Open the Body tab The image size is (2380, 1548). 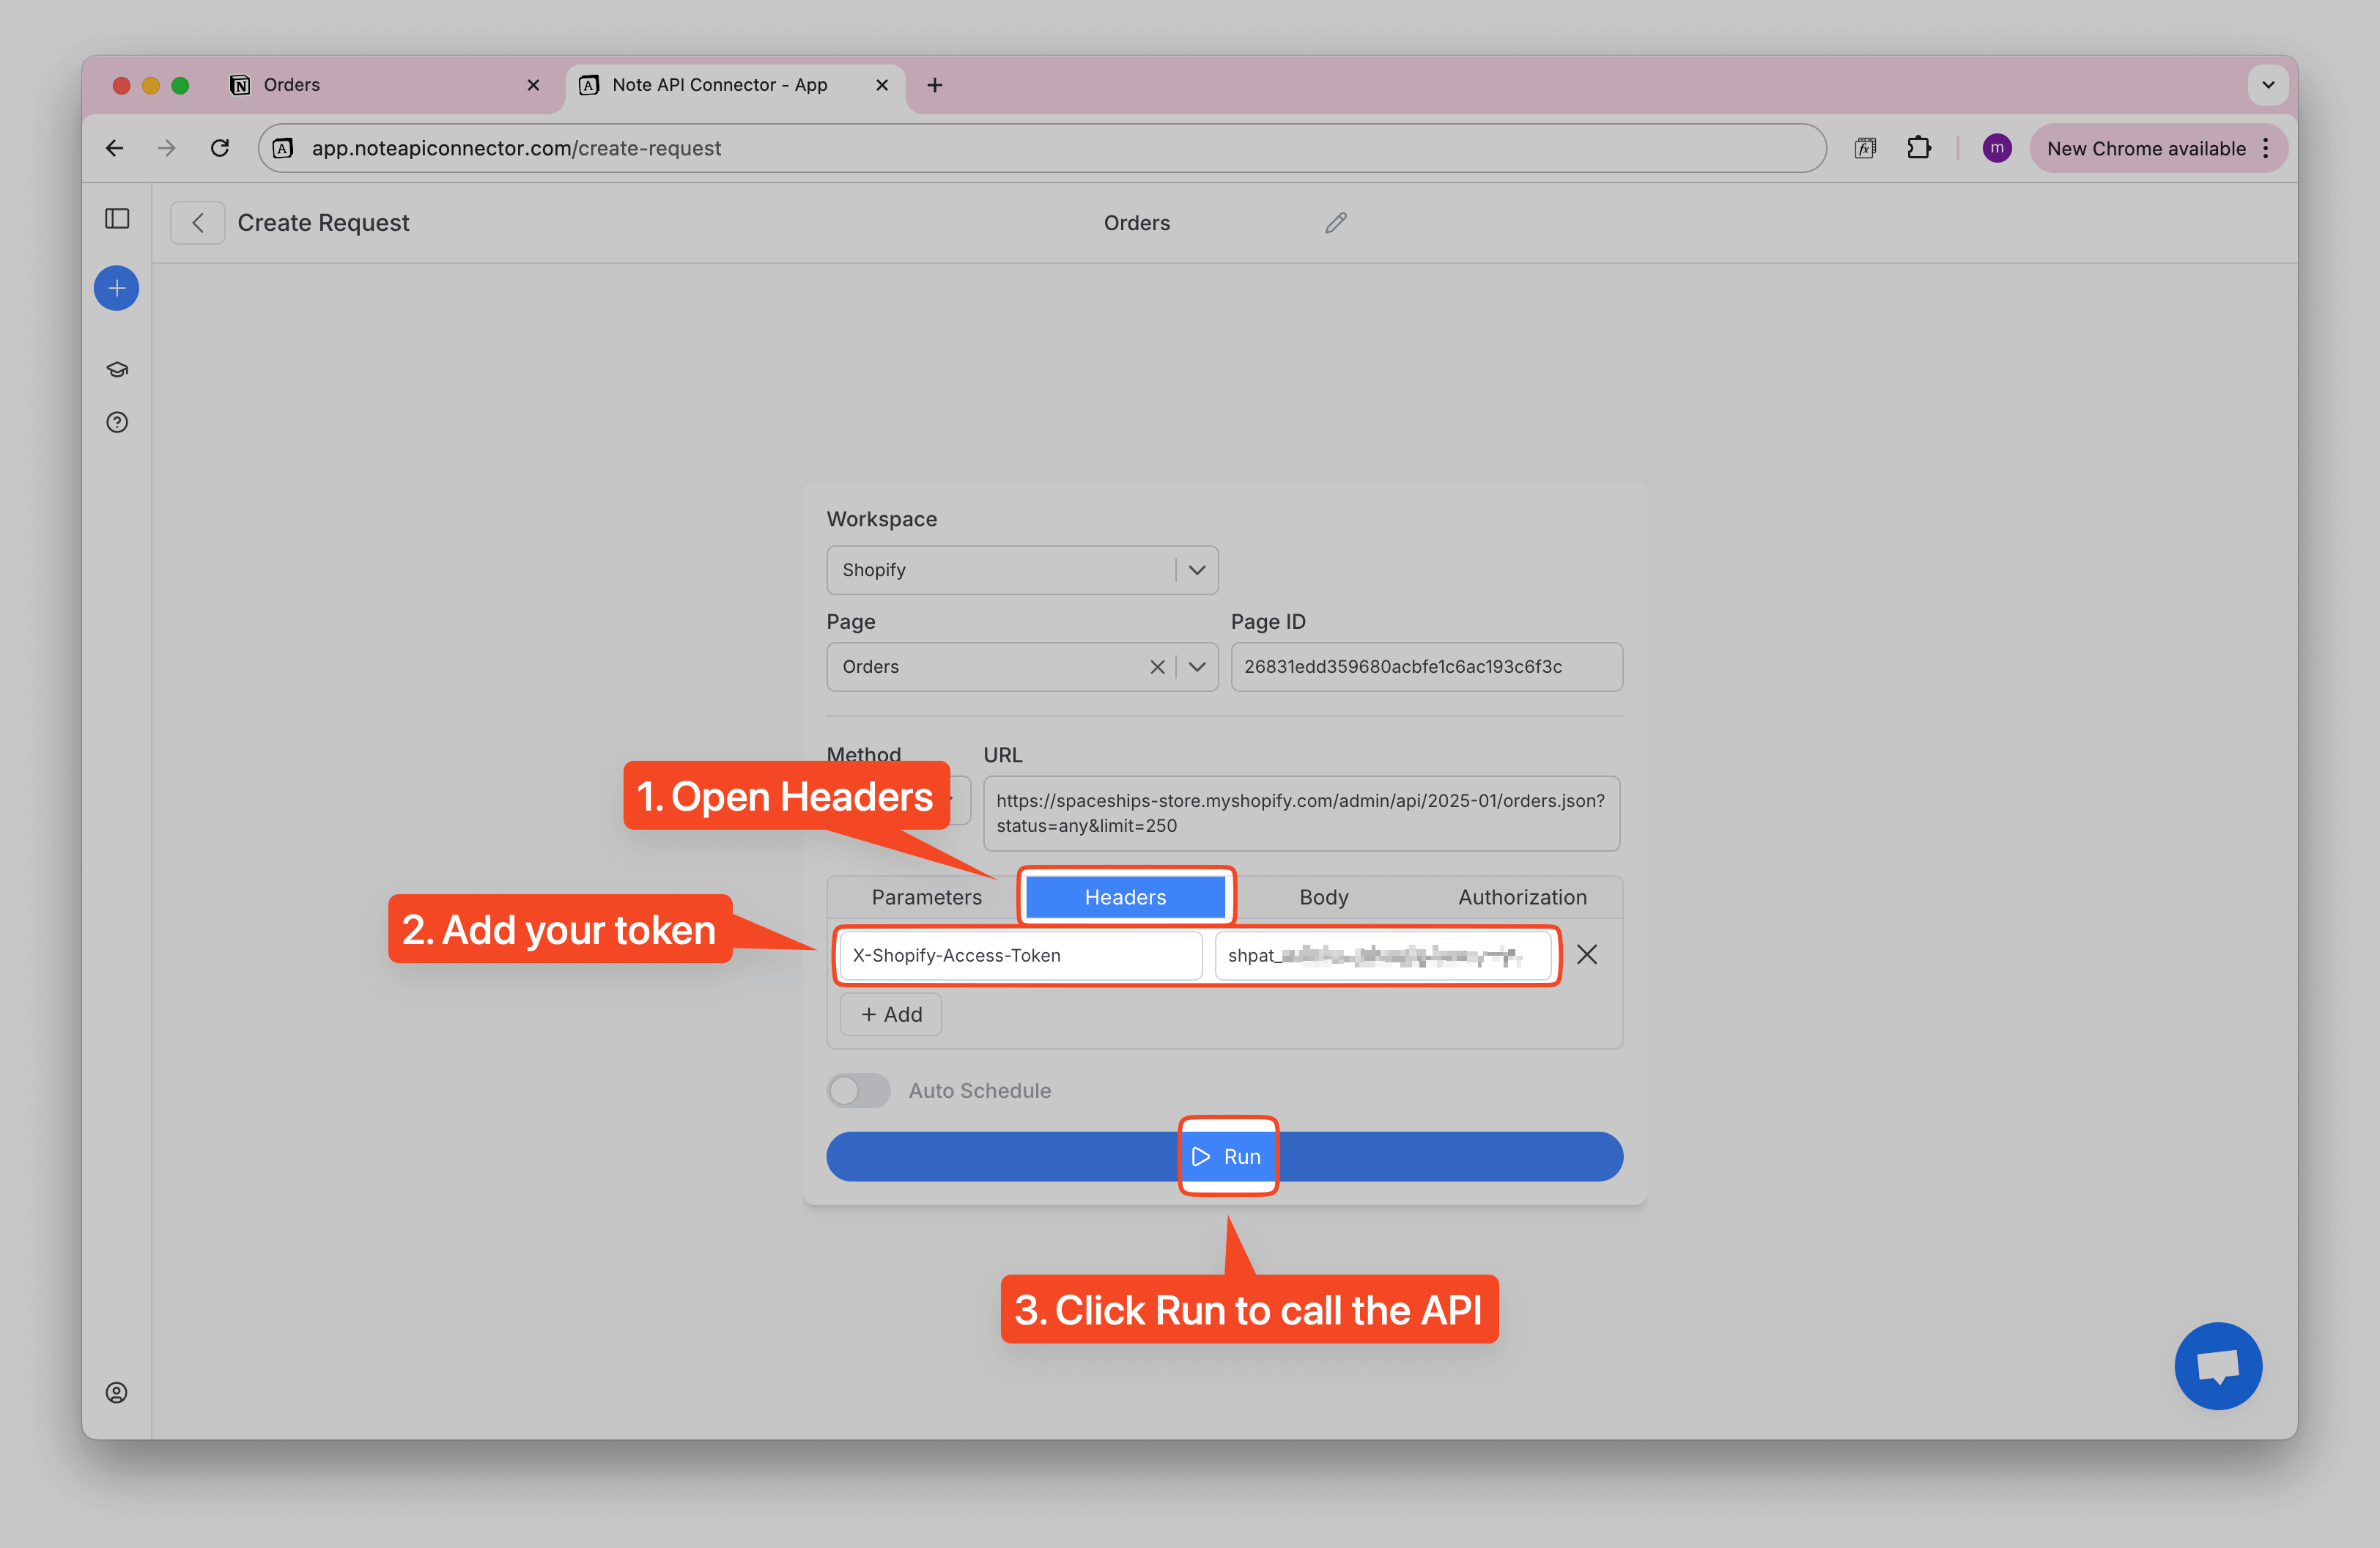(1323, 897)
